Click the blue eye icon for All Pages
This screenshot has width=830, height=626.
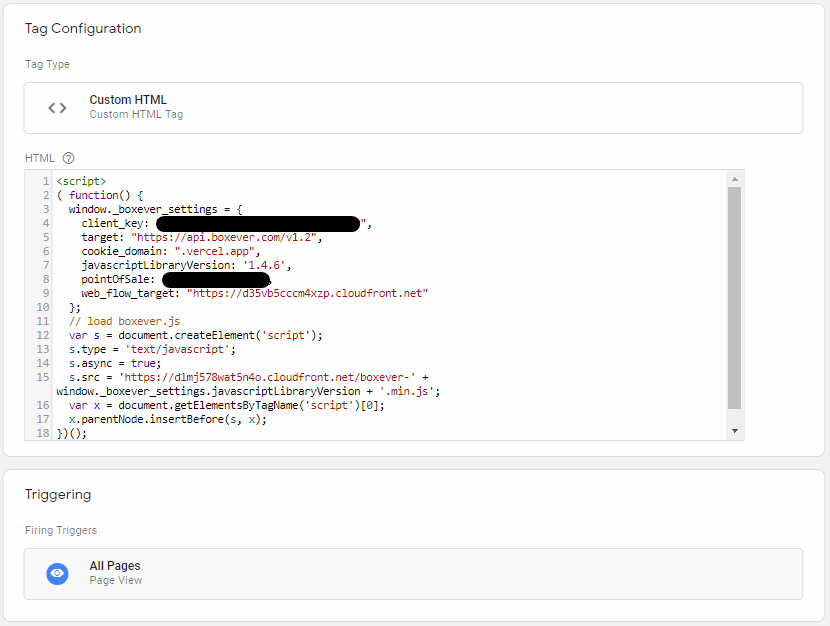pos(58,573)
